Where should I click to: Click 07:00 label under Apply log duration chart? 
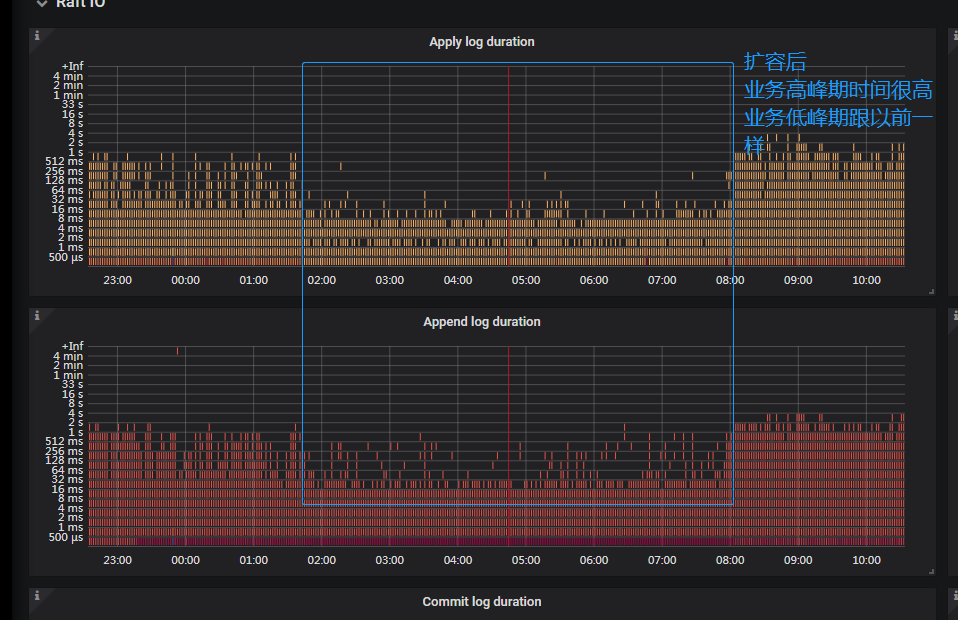pyautogui.click(x=662, y=280)
